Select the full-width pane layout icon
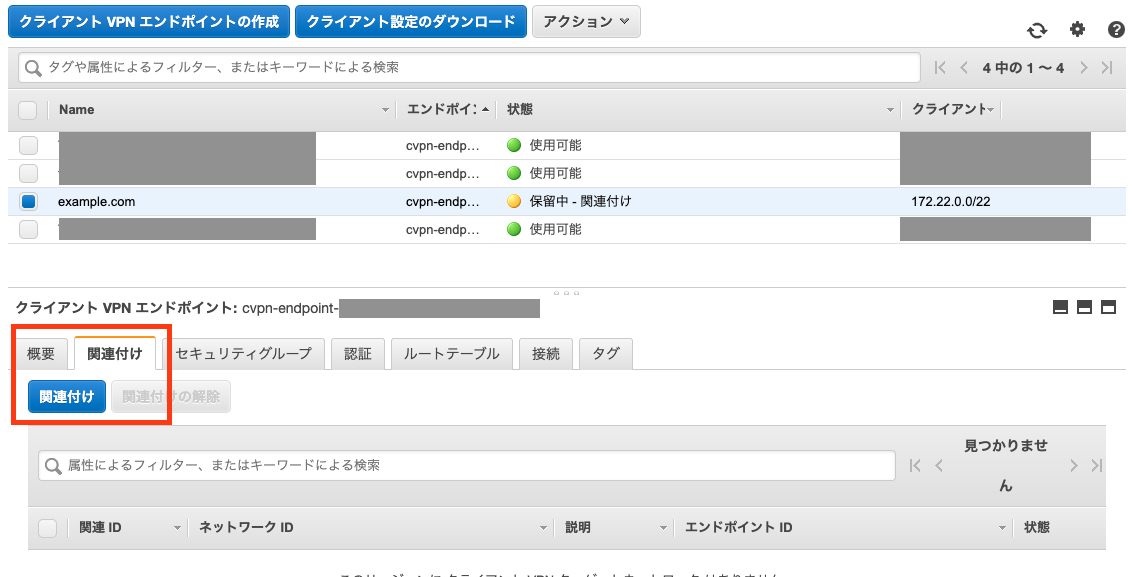1132x577 pixels. [1108, 307]
